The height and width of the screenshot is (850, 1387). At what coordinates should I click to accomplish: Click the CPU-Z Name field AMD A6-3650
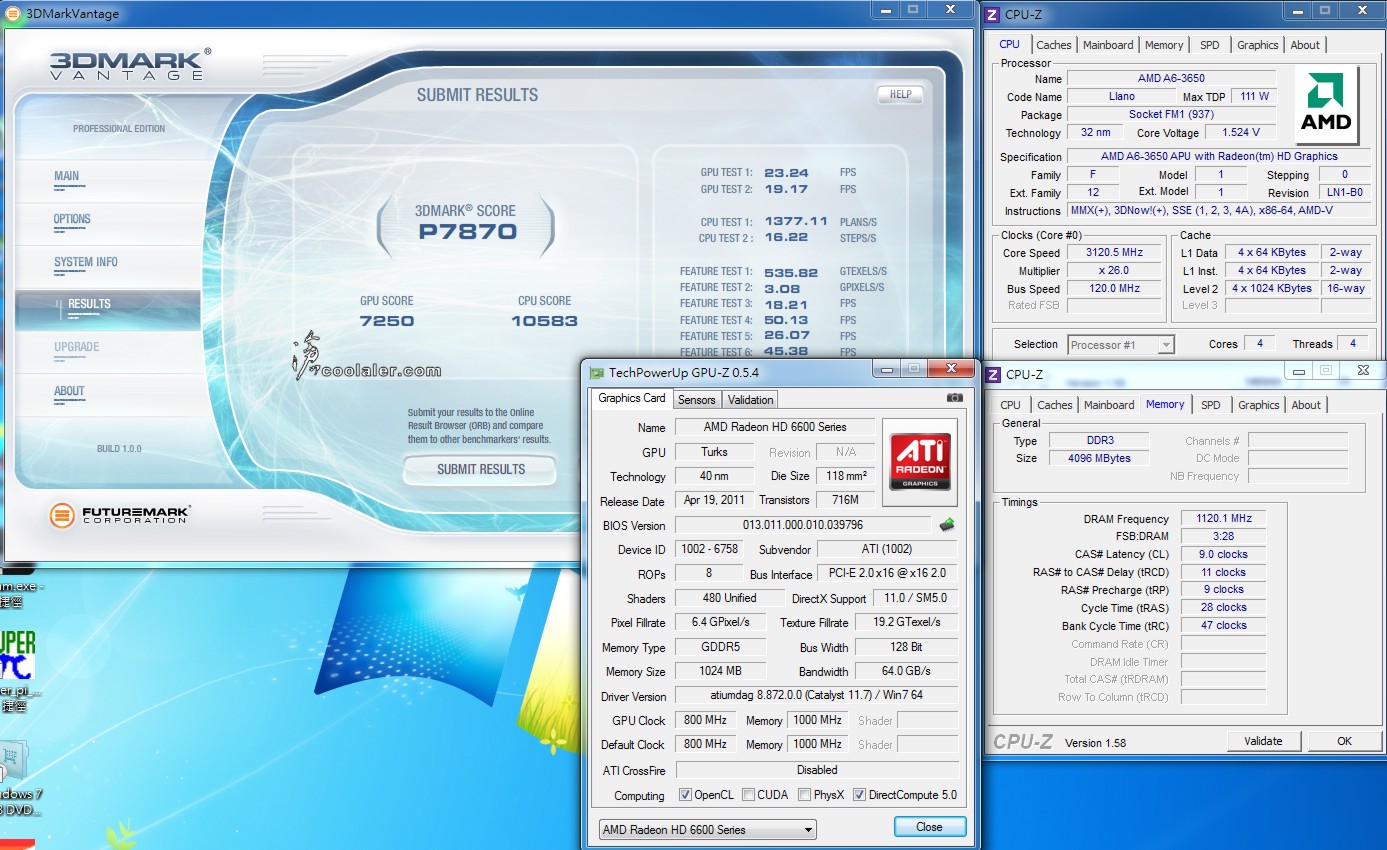[x=1172, y=79]
